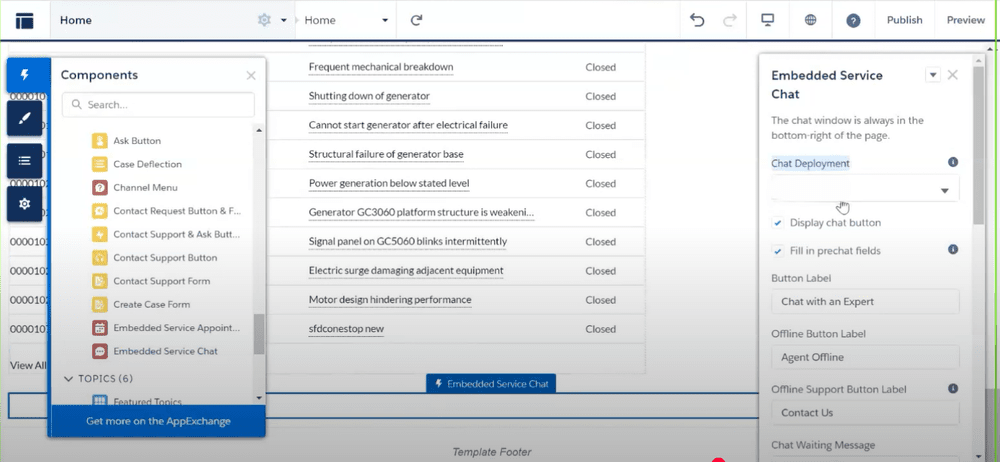Screen dimensions: 1000x462
Task: Select Embedded Service Appointment component icon
Action: [99, 328]
